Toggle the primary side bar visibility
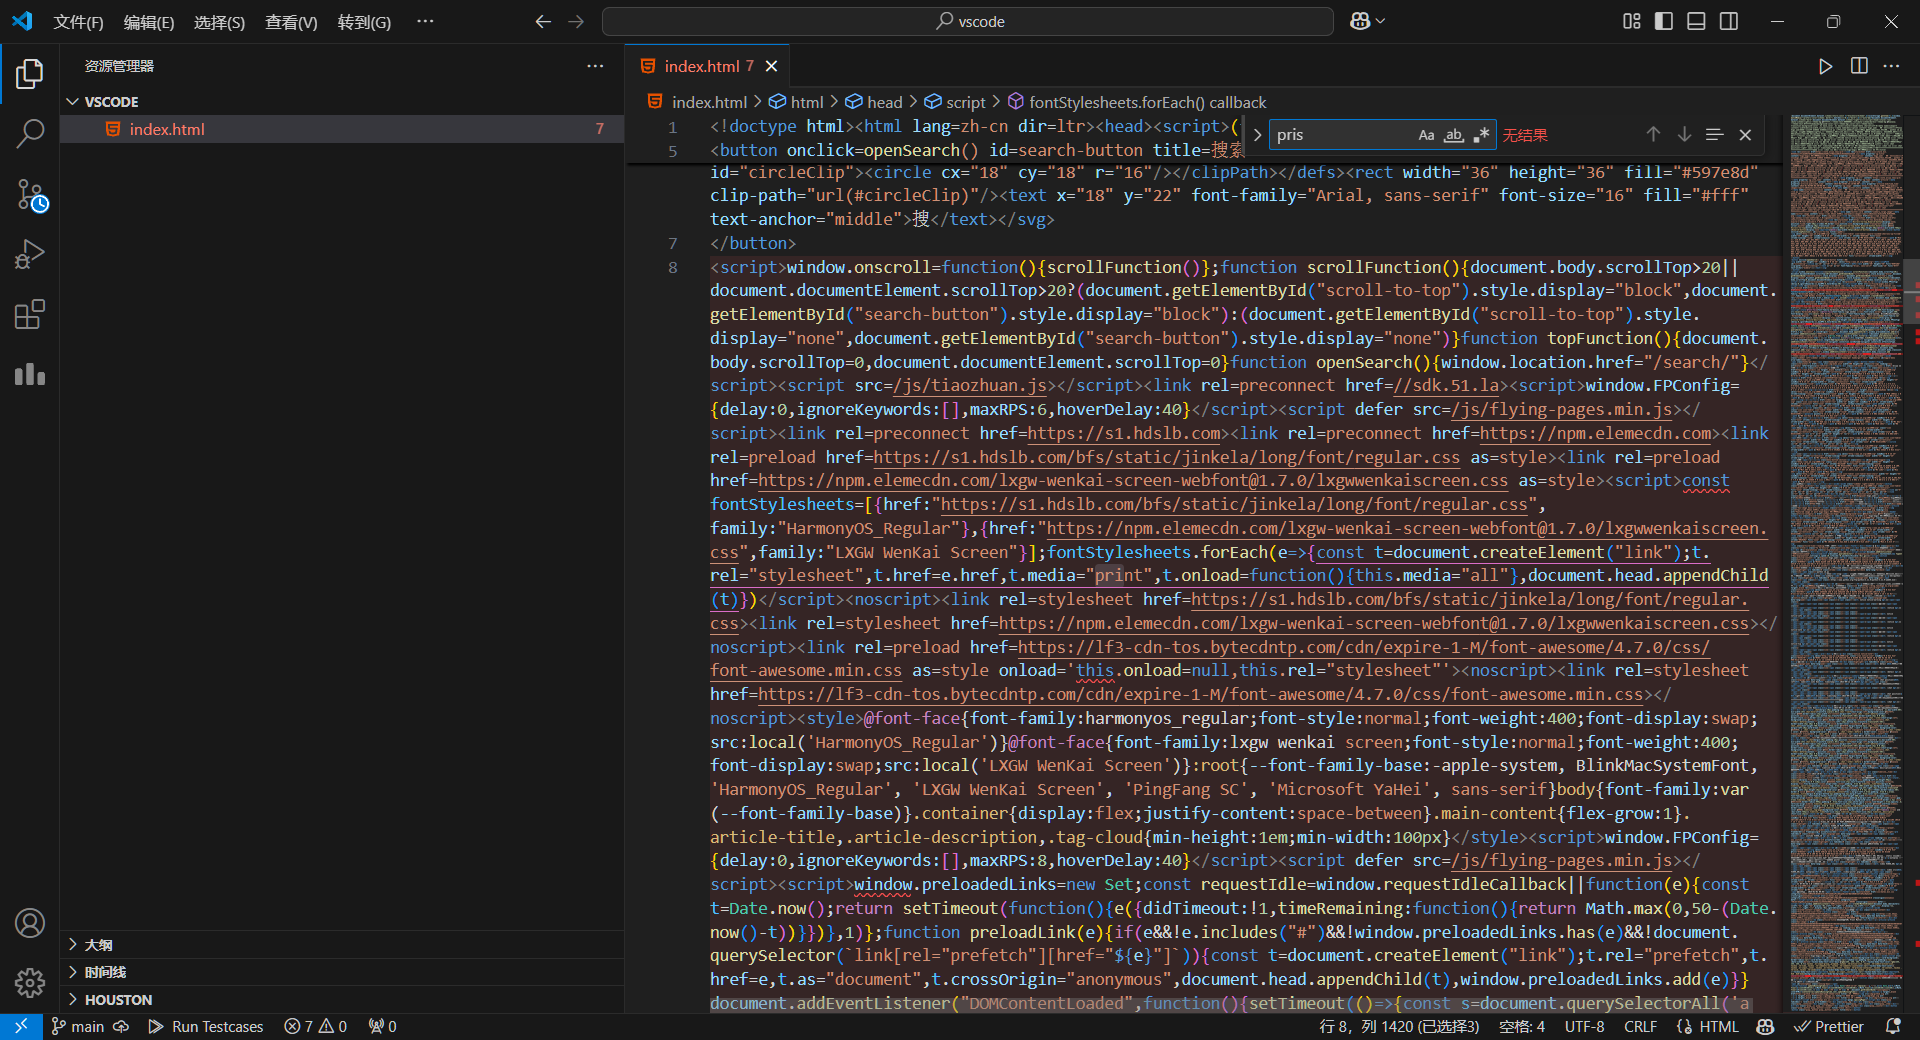 1664,21
